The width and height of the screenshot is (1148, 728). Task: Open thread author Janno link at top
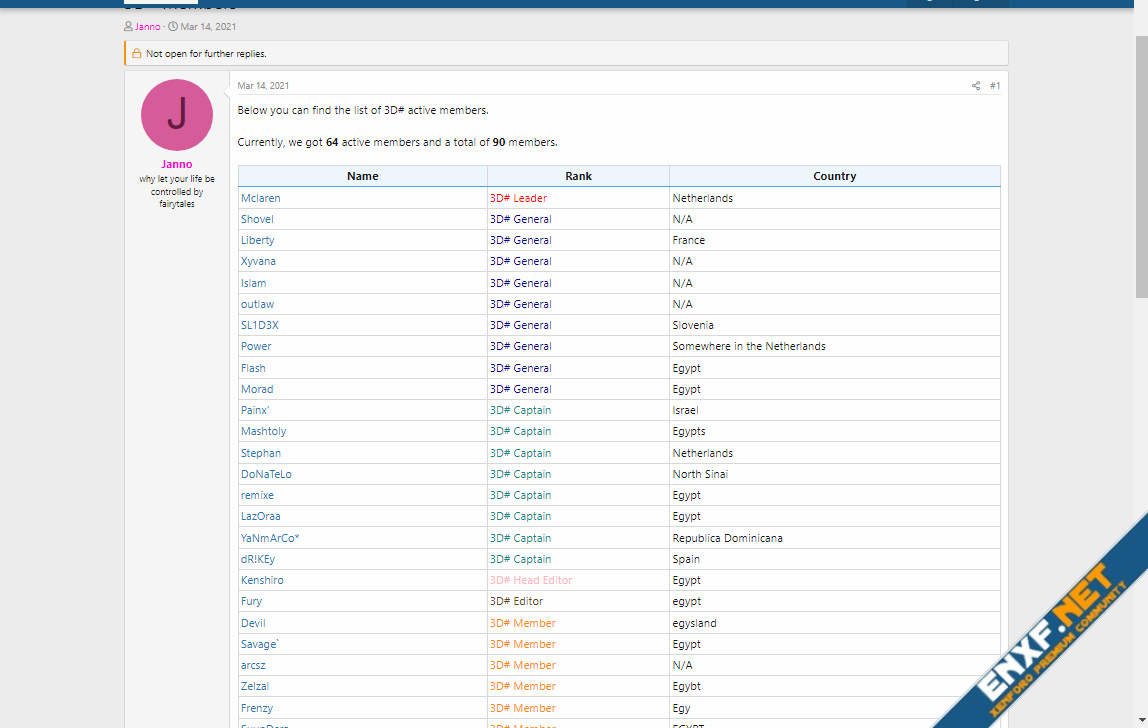[x=147, y=27]
